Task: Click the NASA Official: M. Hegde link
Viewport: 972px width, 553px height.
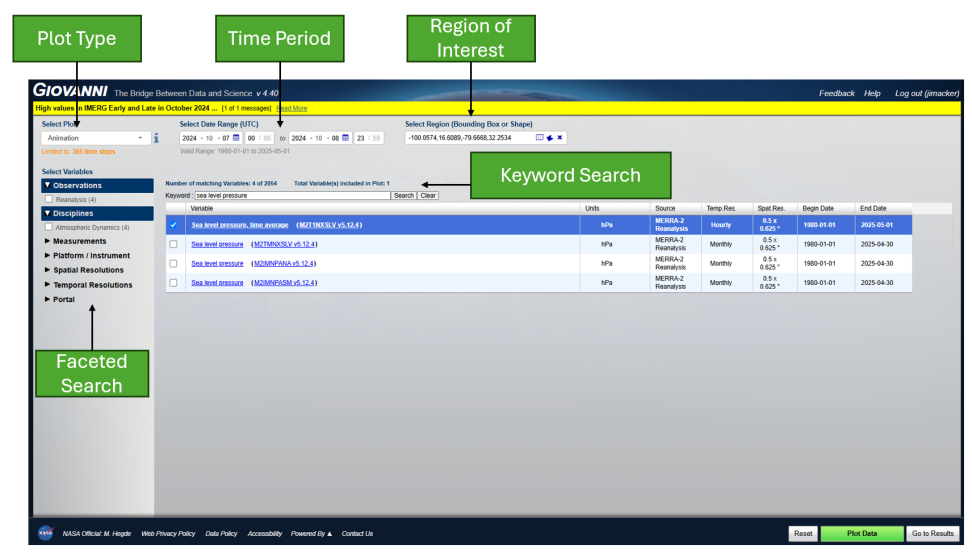Action: tap(97, 534)
